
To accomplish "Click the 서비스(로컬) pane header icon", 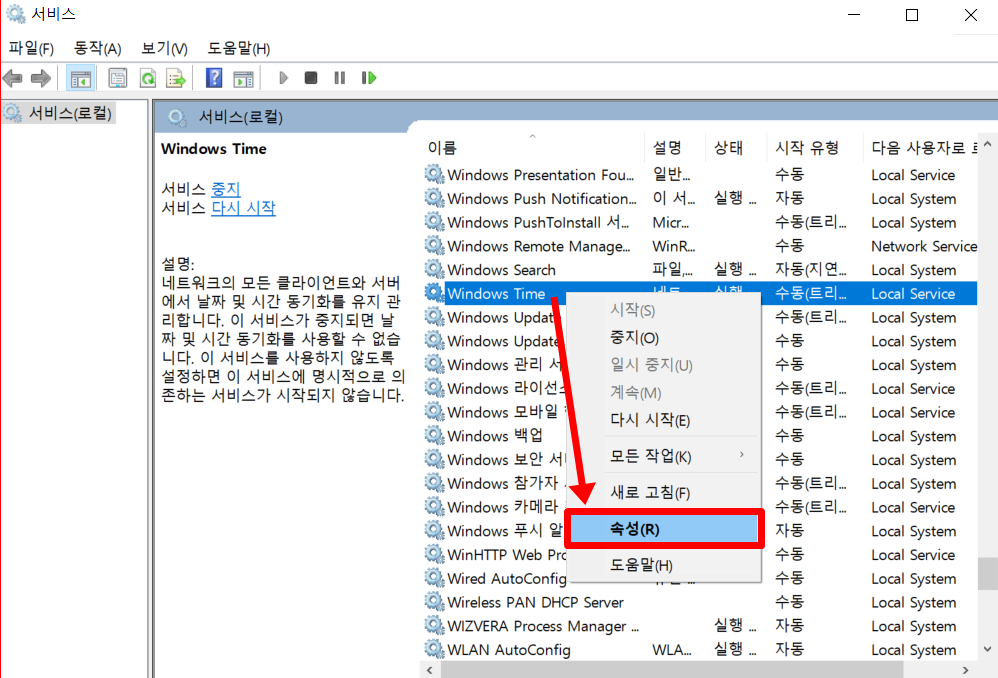I will click(176, 117).
